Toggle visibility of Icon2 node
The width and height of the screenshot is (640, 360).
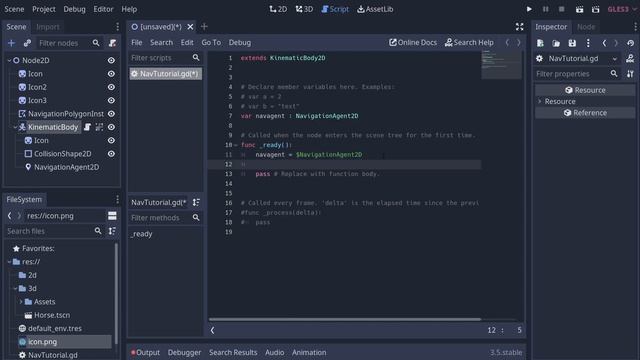(111, 87)
